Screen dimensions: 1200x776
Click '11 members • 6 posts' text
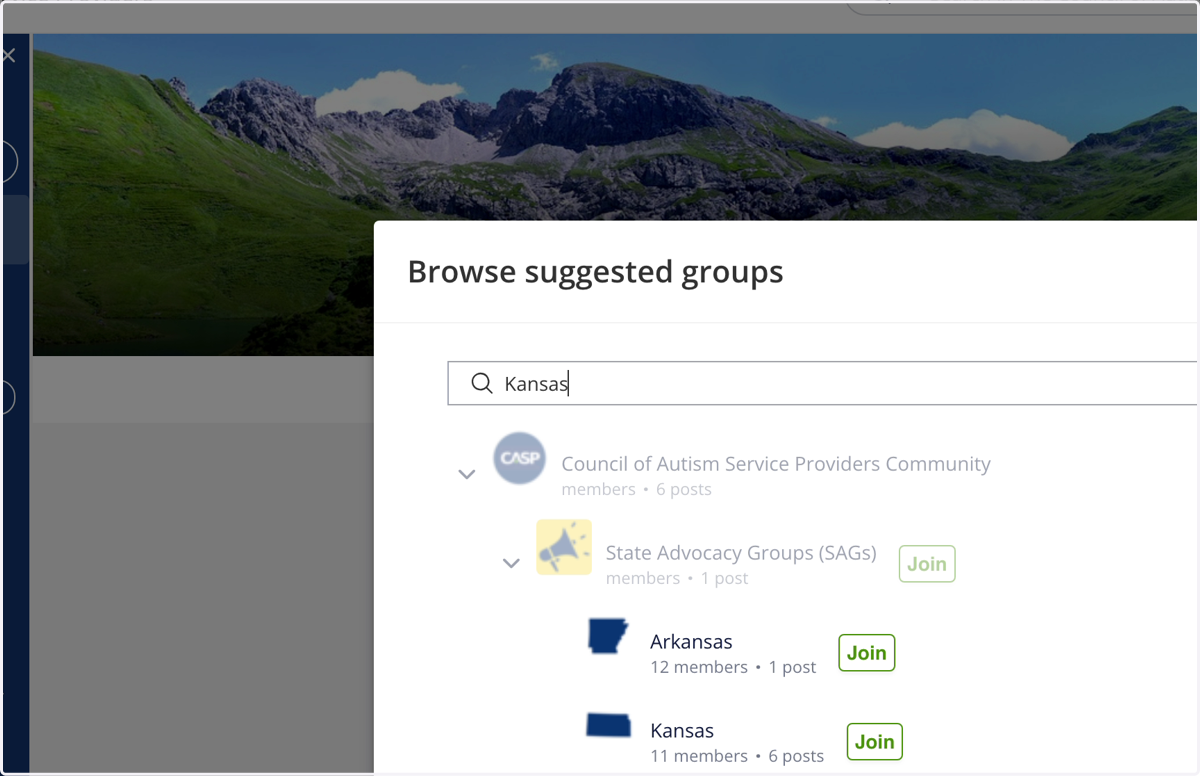click(737, 756)
